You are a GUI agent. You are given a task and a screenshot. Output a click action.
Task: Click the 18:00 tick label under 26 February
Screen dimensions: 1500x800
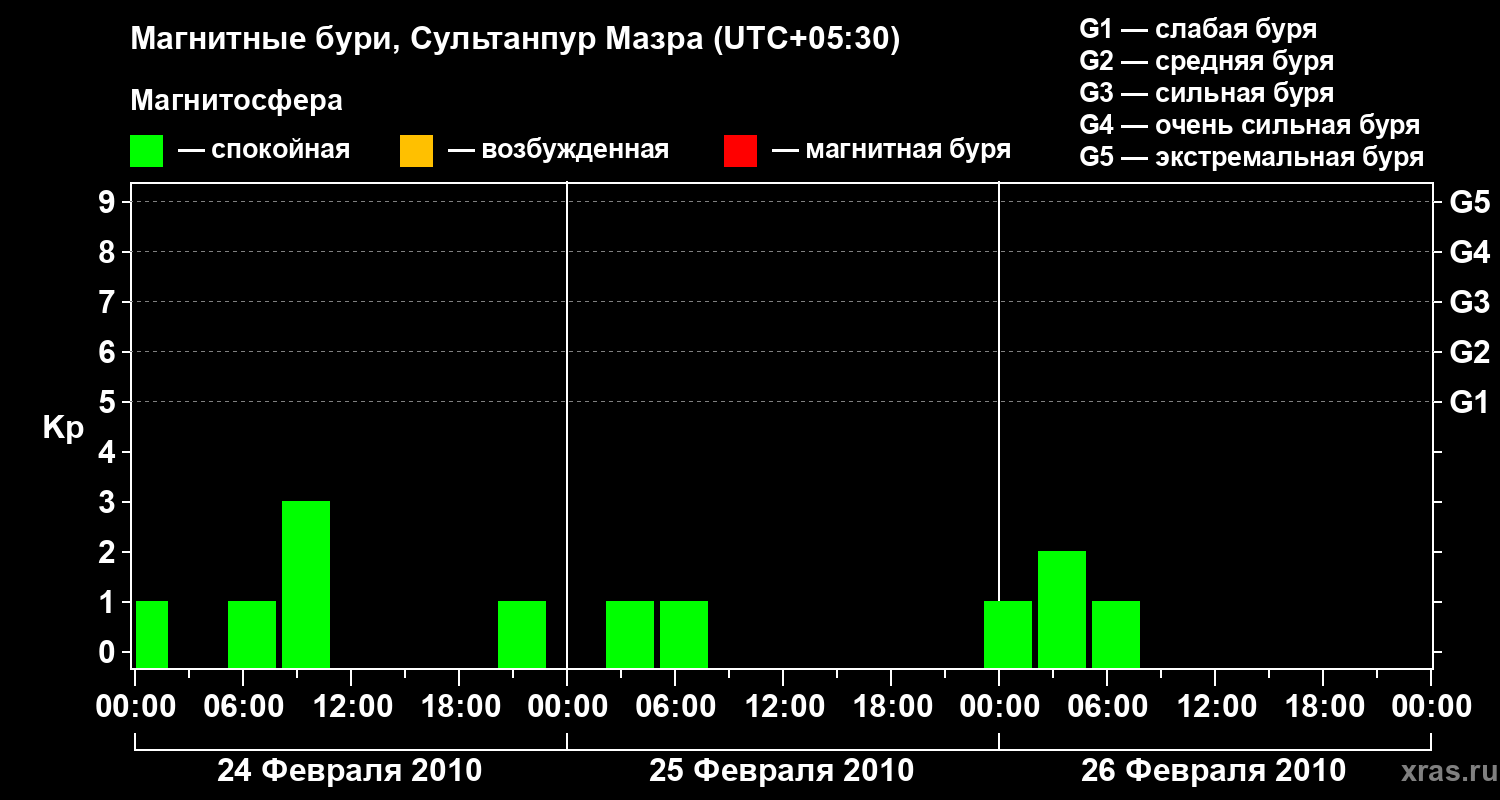tap(1323, 707)
